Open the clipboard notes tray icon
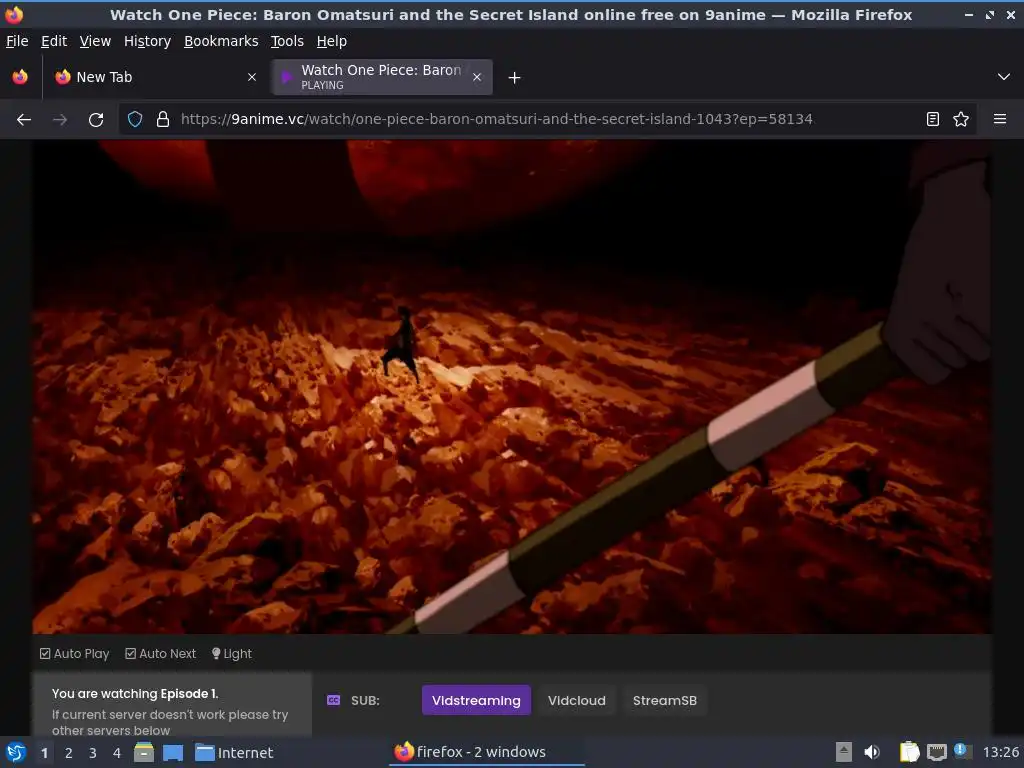 (910, 752)
